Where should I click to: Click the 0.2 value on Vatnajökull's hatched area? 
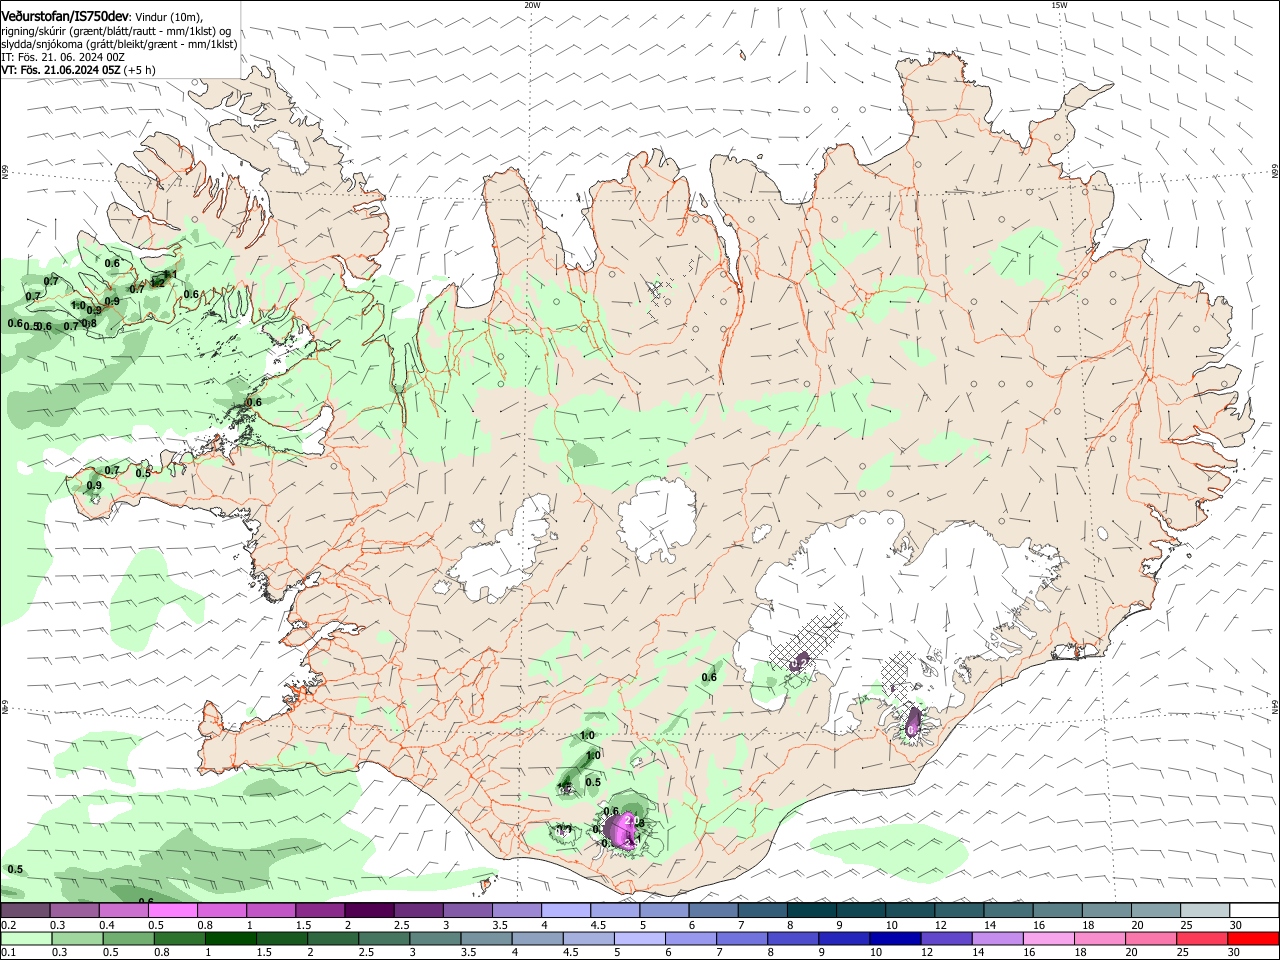[x=799, y=661]
